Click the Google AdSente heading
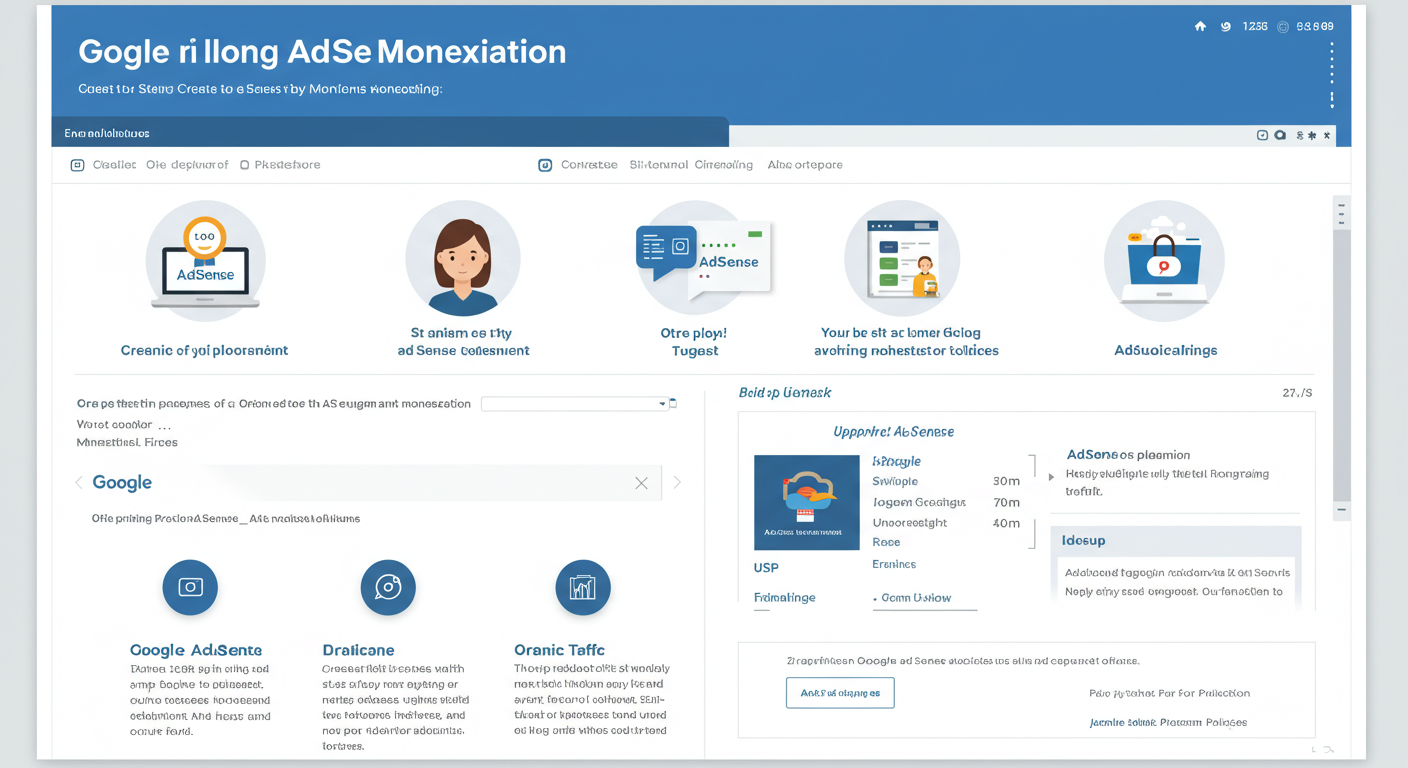 click(196, 650)
